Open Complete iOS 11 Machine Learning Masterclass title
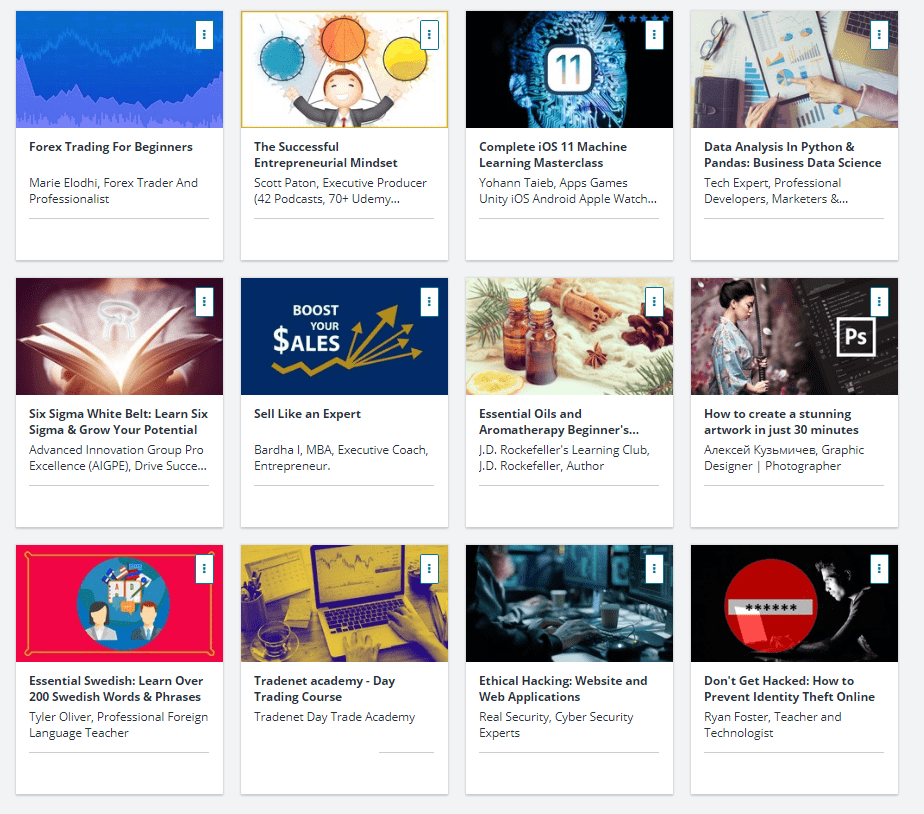This screenshot has height=814, width=924. pos(553,154)
